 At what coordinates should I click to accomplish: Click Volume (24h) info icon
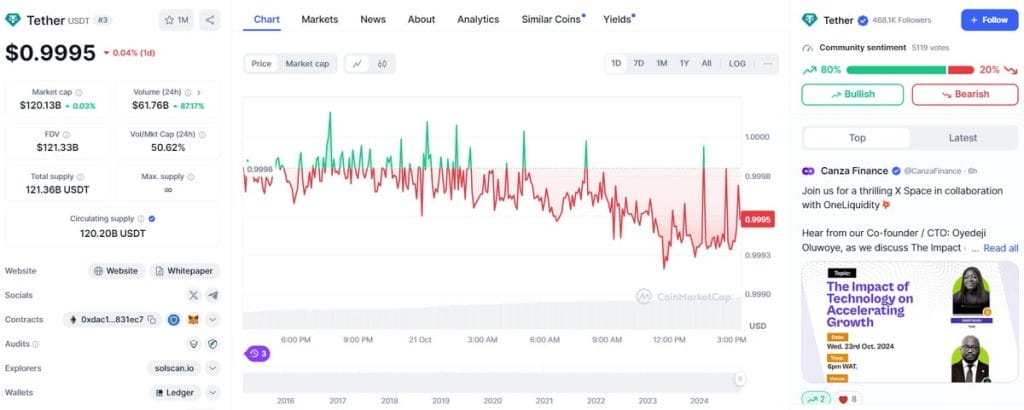click(188, 93)
